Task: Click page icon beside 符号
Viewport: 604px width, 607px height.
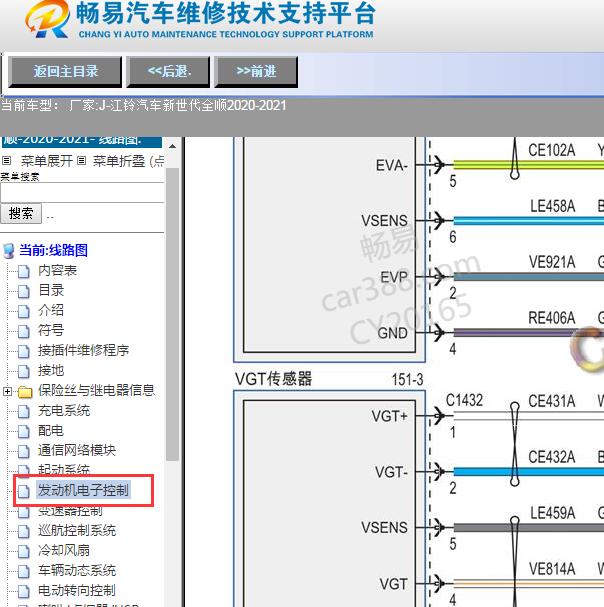Action: (24, 332)
